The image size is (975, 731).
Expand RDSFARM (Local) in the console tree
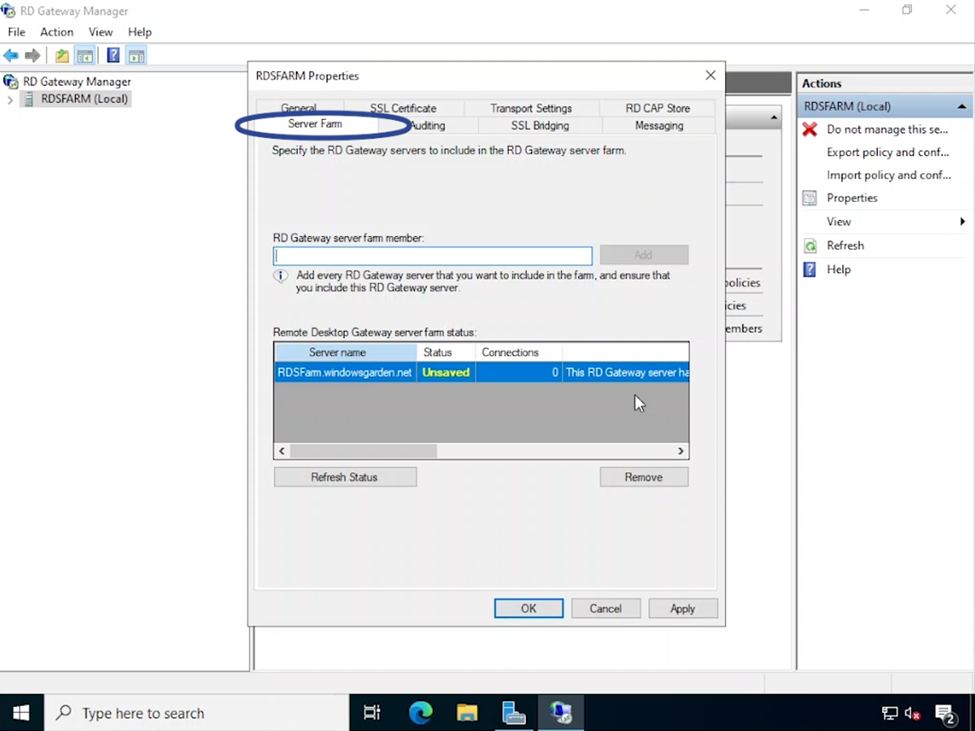click(8, 99)
